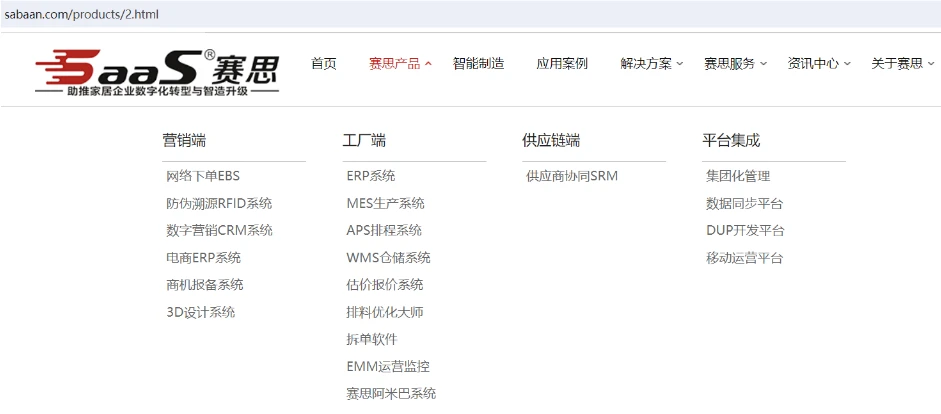Open the 网络下单EBS link

point(203,176)
